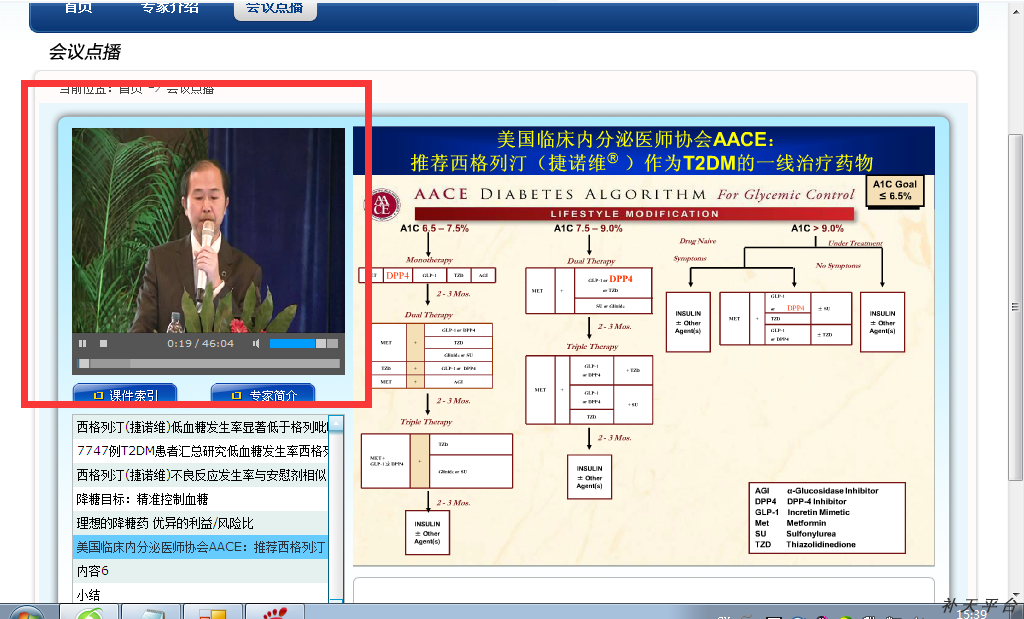The image size is (1024, 619).
Task: Seek along the video progress bar
Action: [x=208, y=364]
